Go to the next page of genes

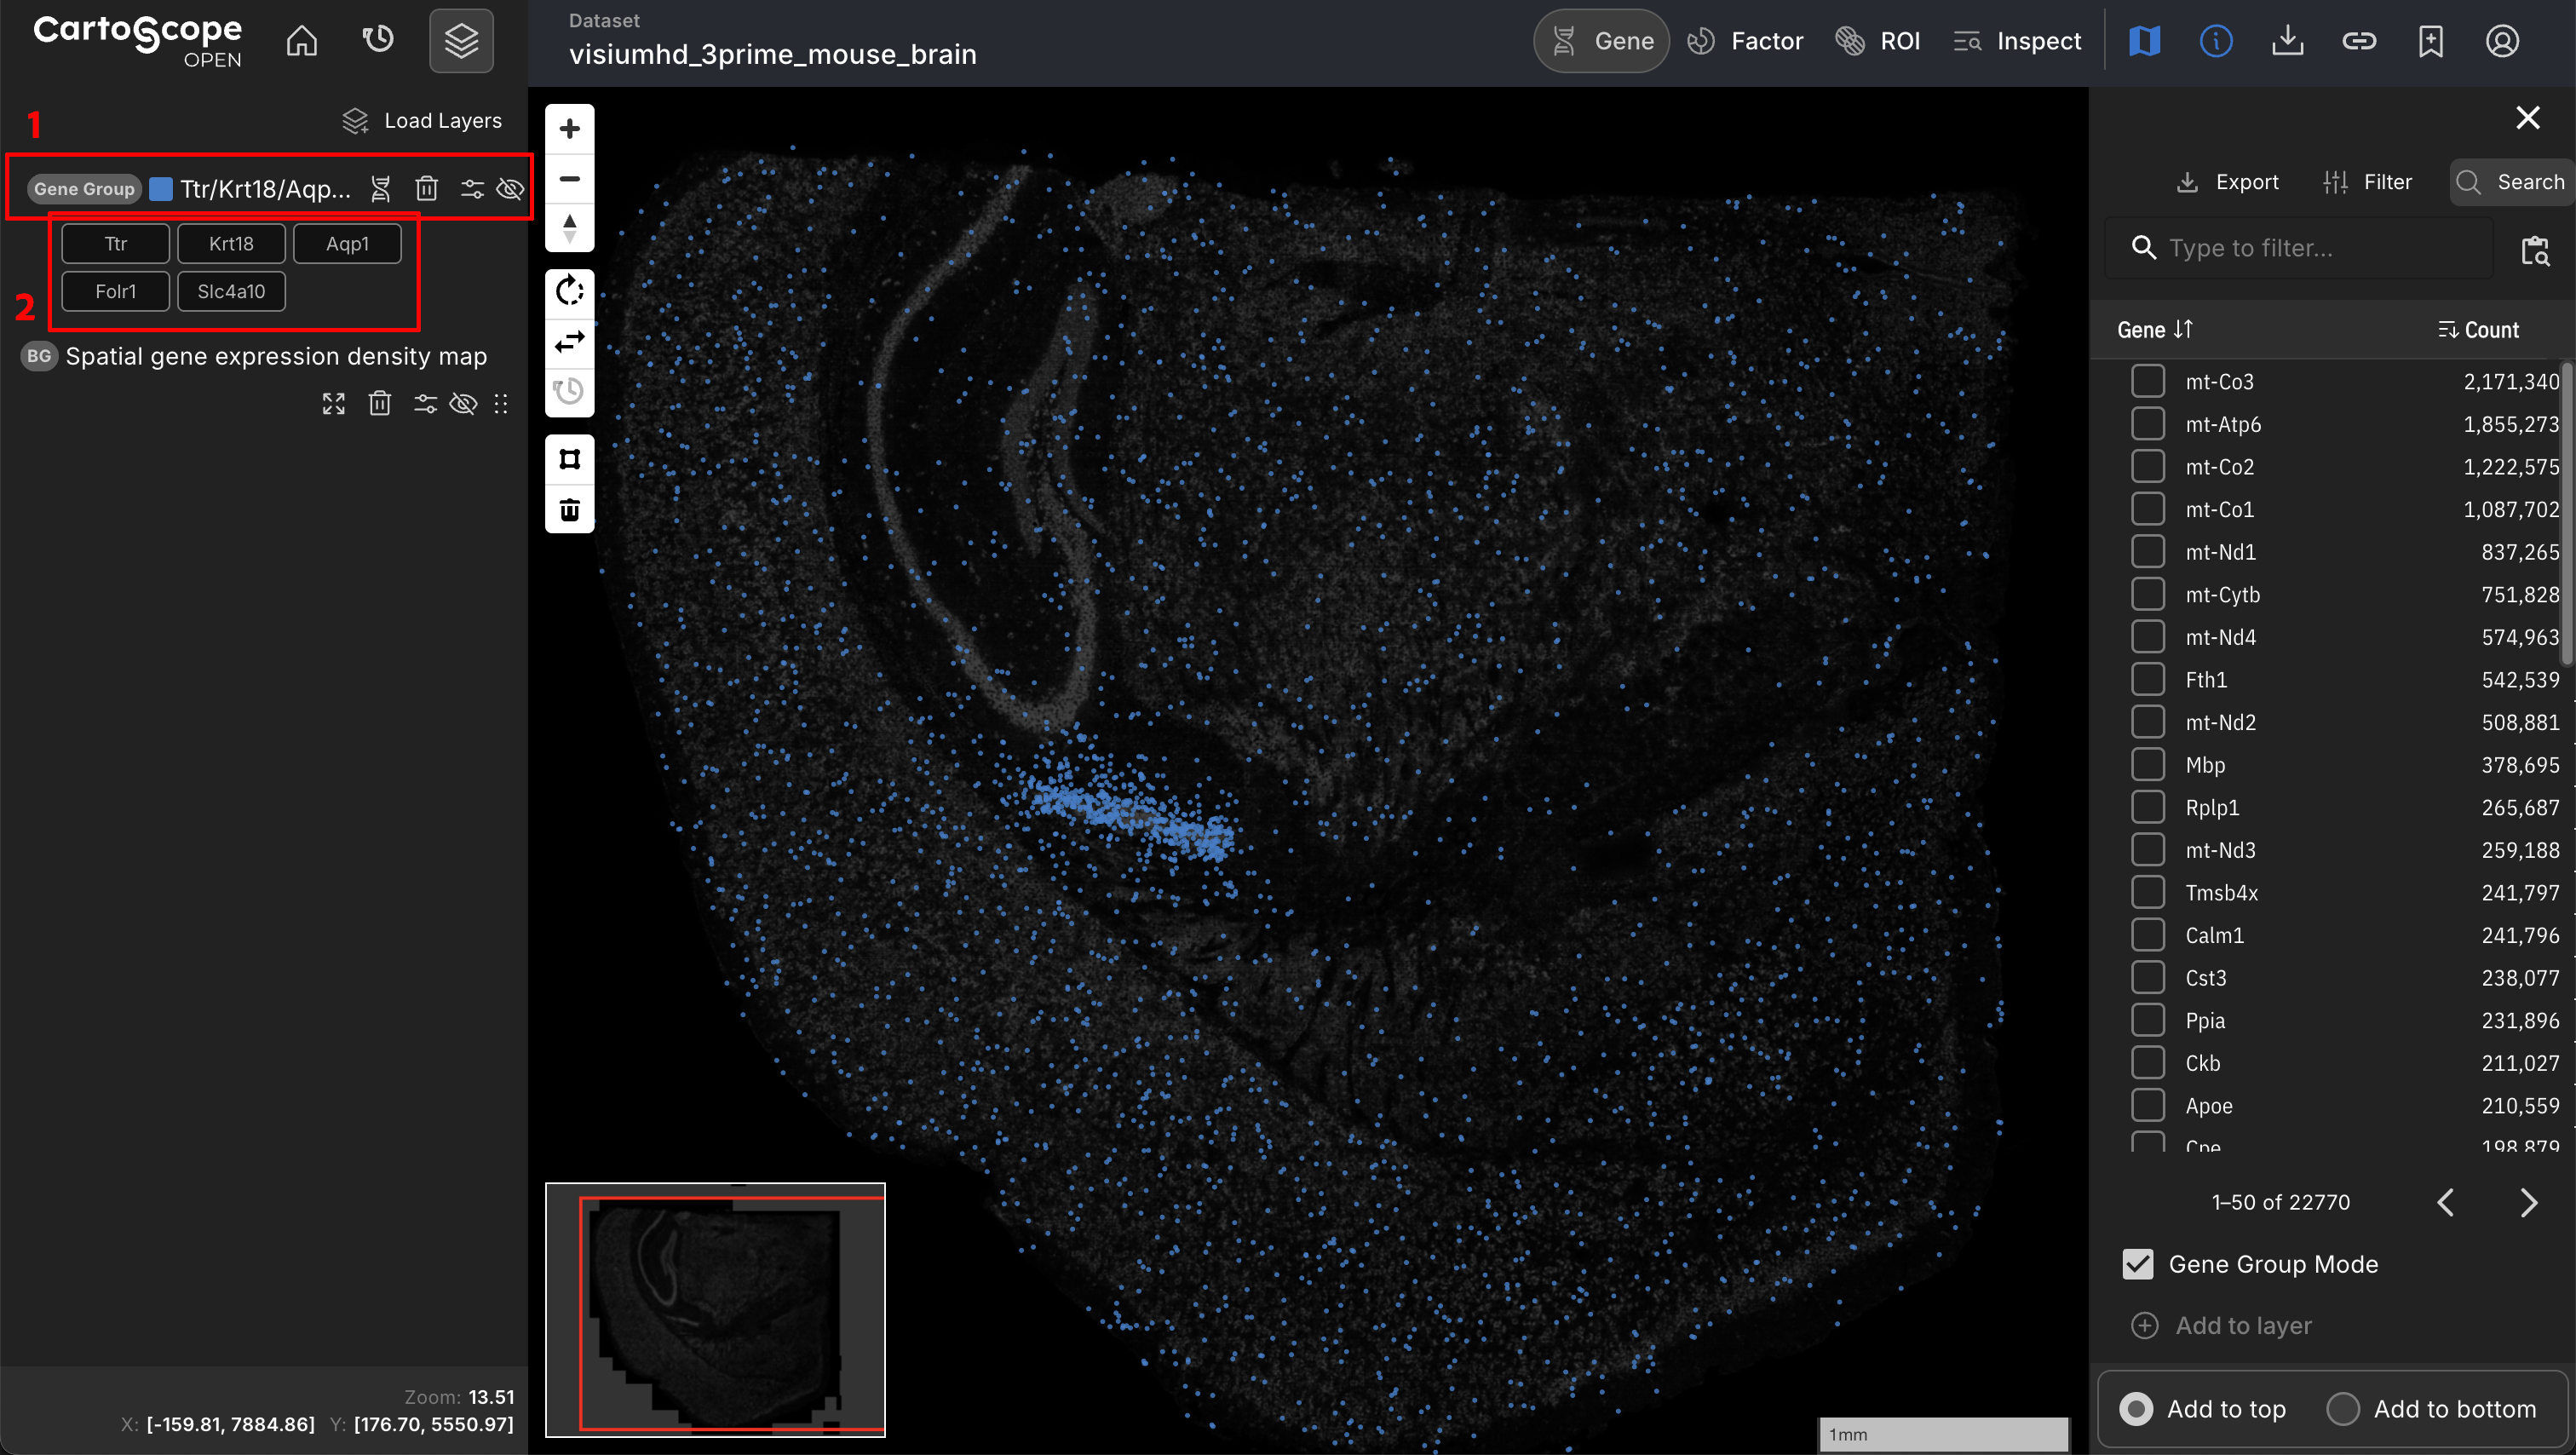(2528, 1202)
